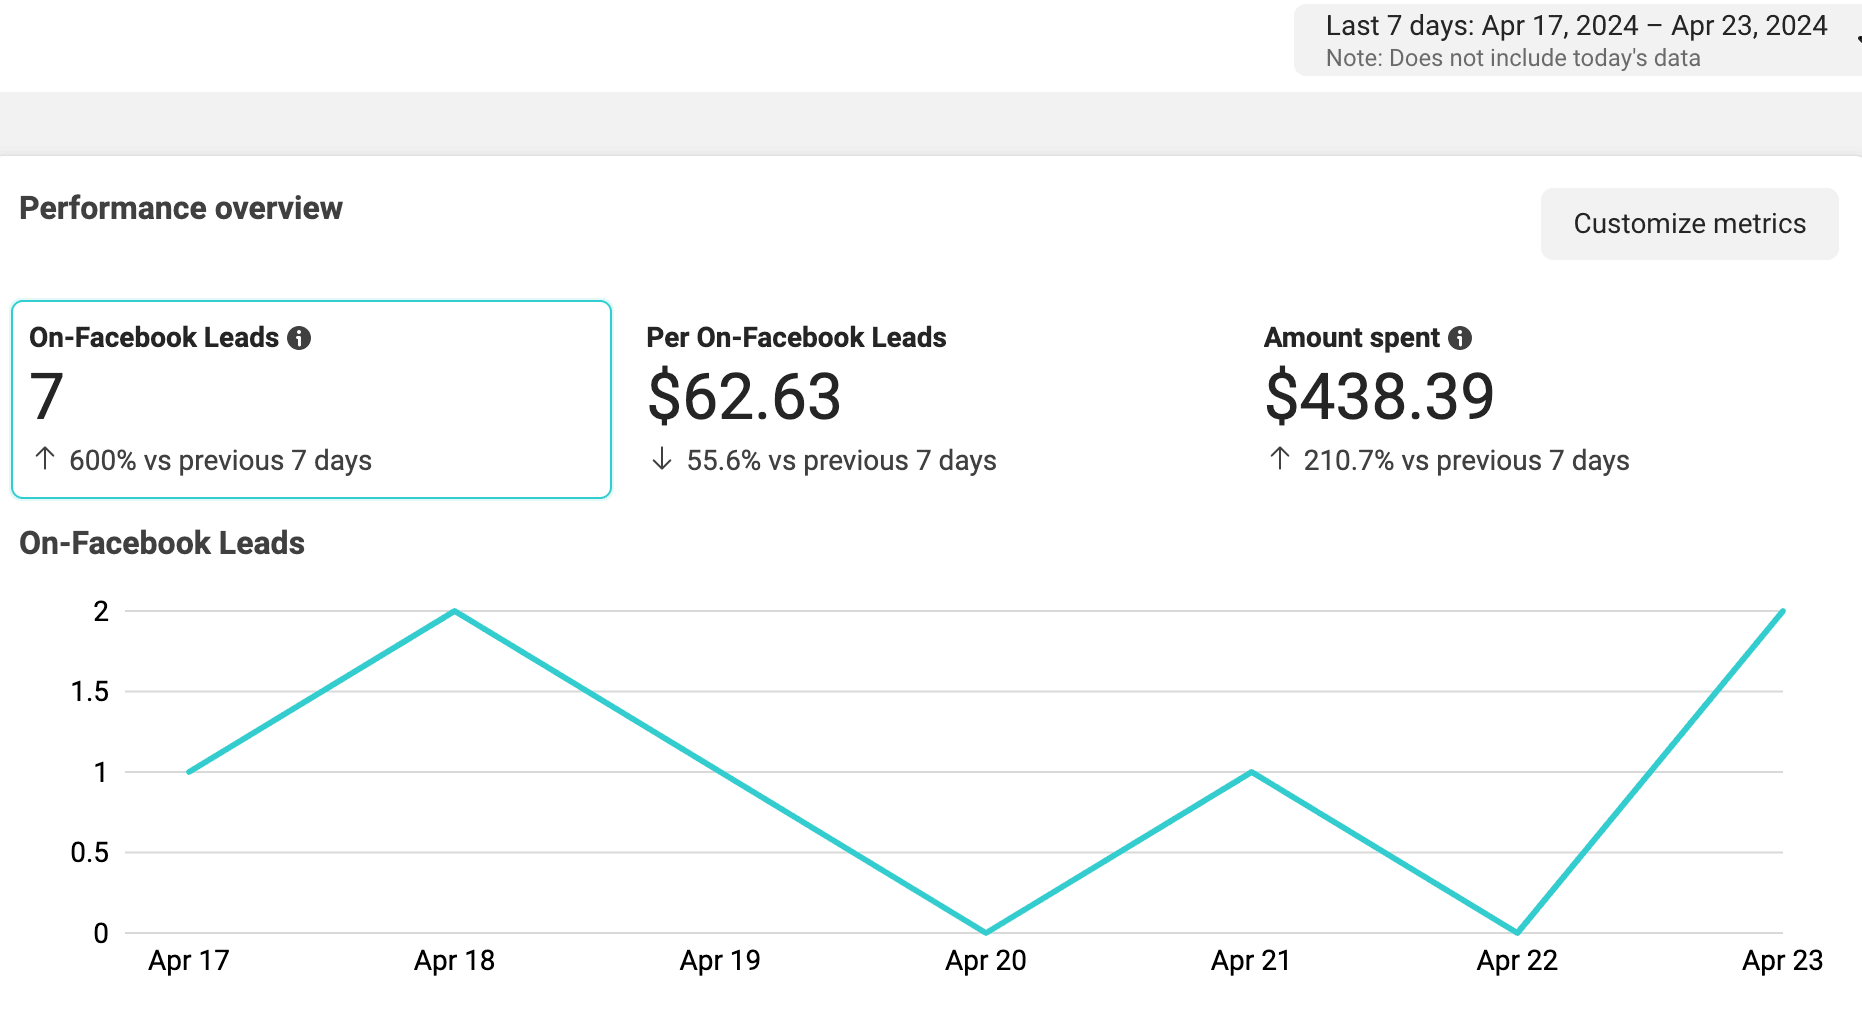Click the Apr 20 zero point on chart line

click(x=986, y=932)
